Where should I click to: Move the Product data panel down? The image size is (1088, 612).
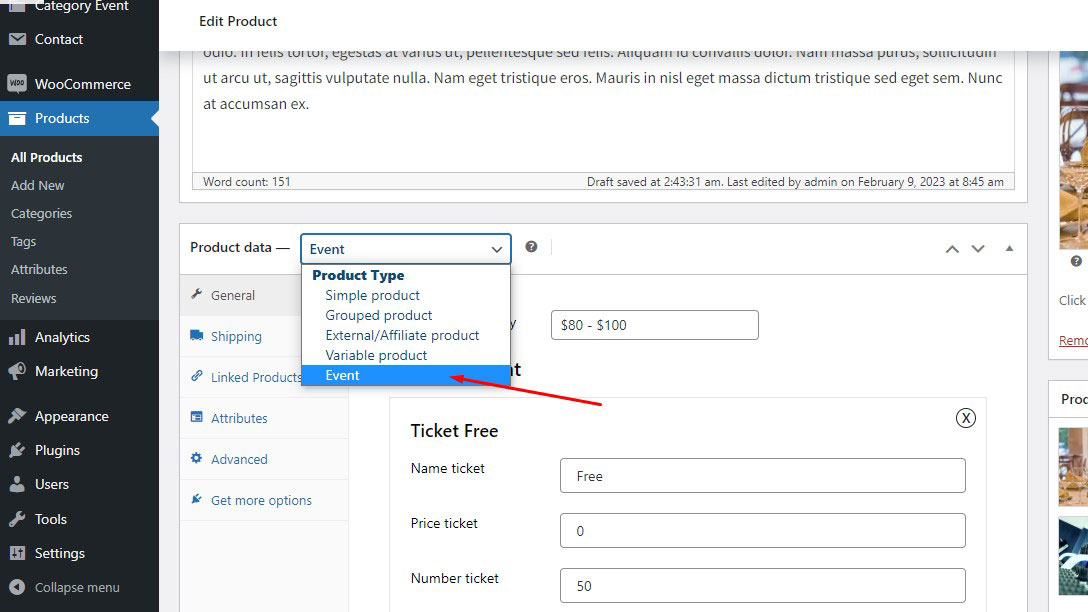978,249
